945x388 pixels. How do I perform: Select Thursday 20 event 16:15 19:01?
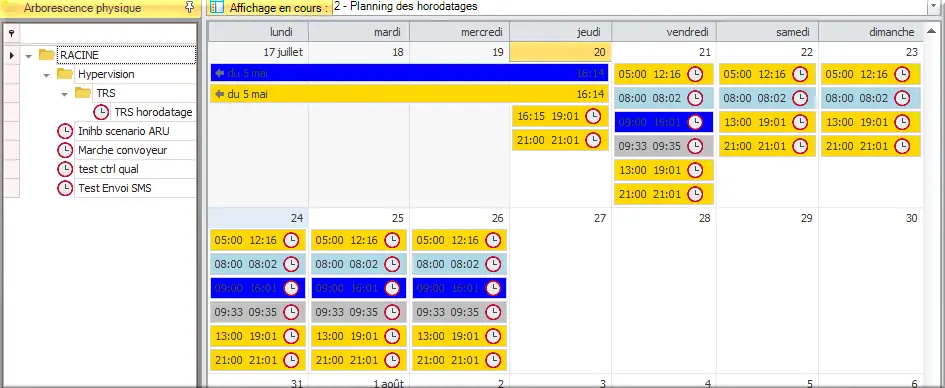click(560, 116)
